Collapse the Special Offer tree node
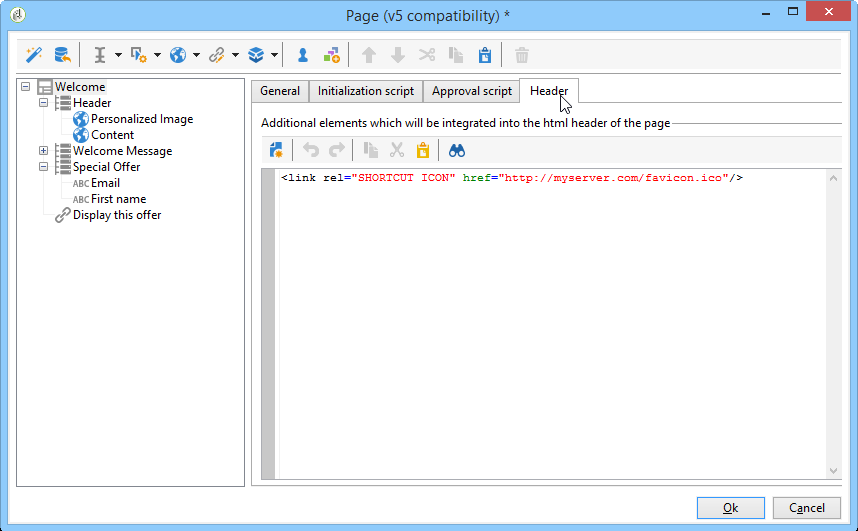Screen dimensions: 858x531 click(44, 166)
